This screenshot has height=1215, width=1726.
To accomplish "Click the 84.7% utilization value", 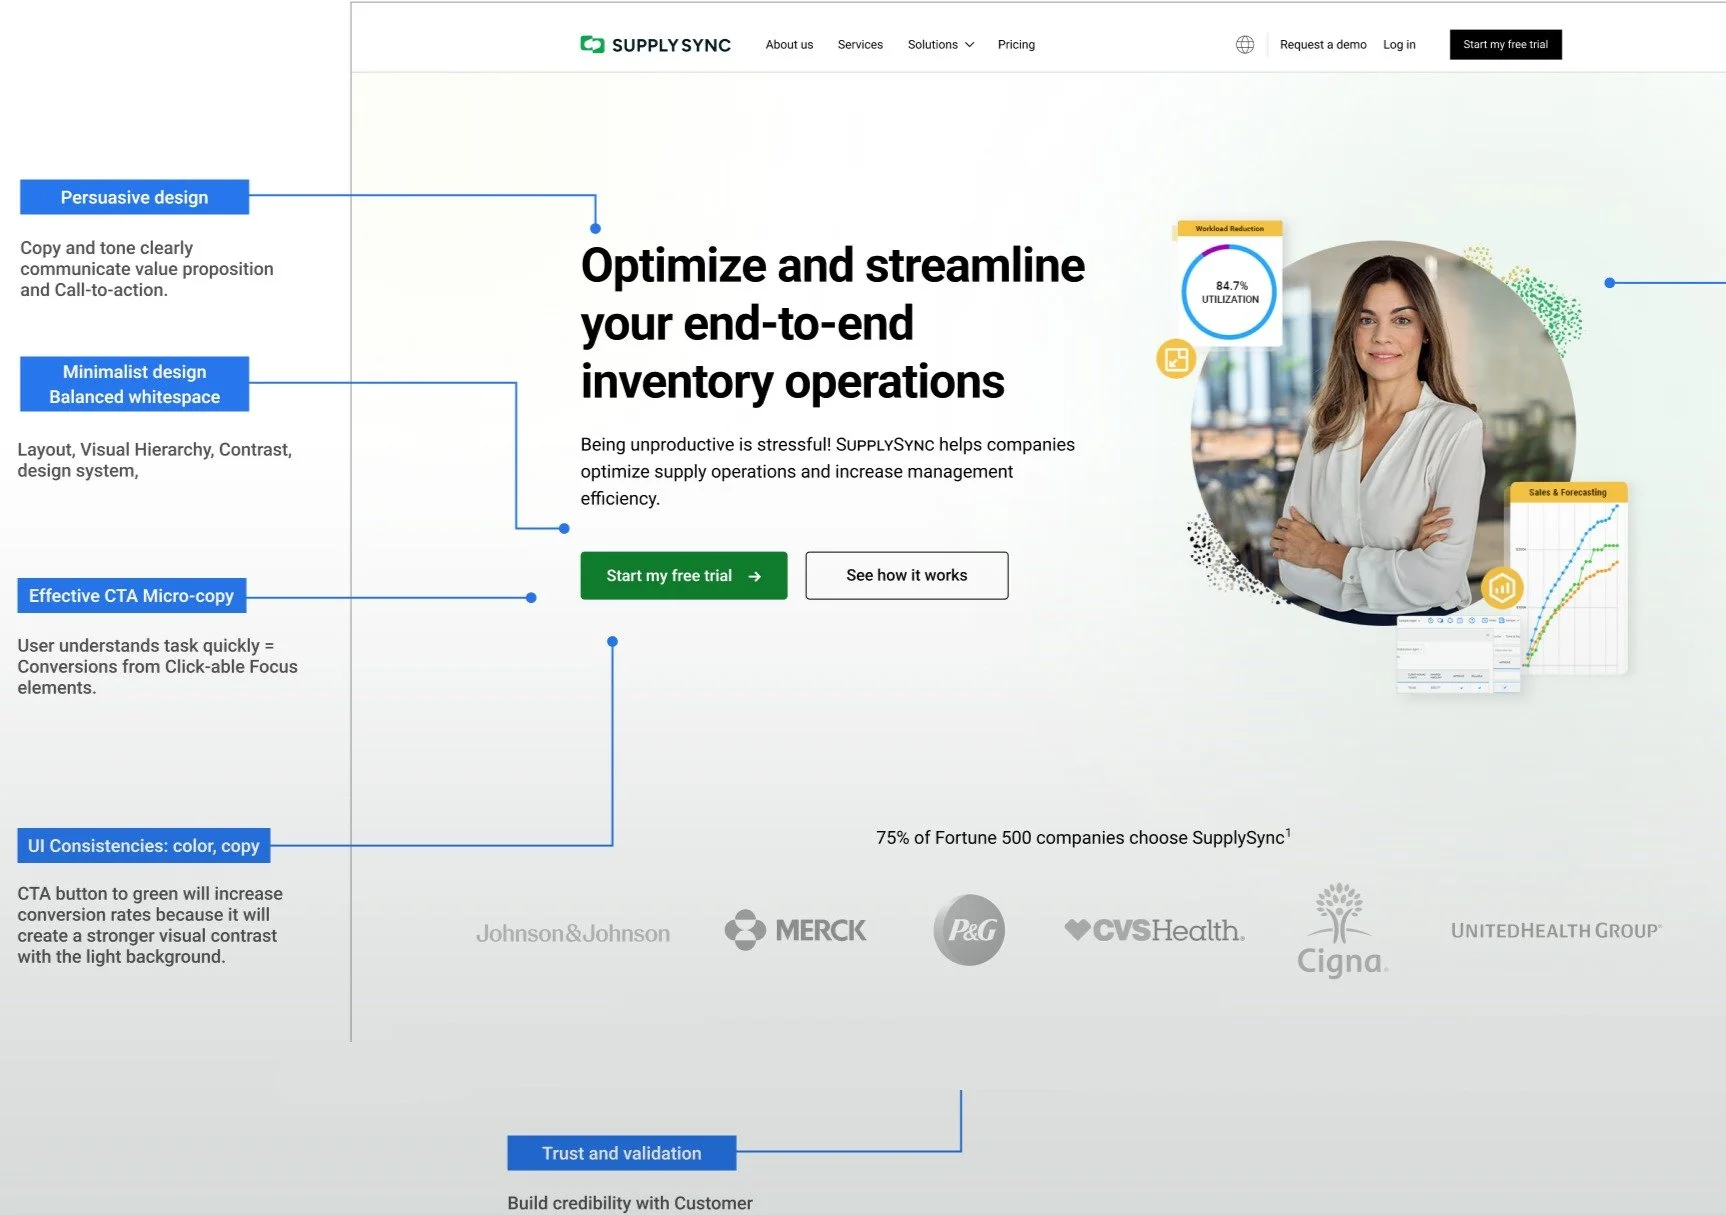I will point(1231,286).
